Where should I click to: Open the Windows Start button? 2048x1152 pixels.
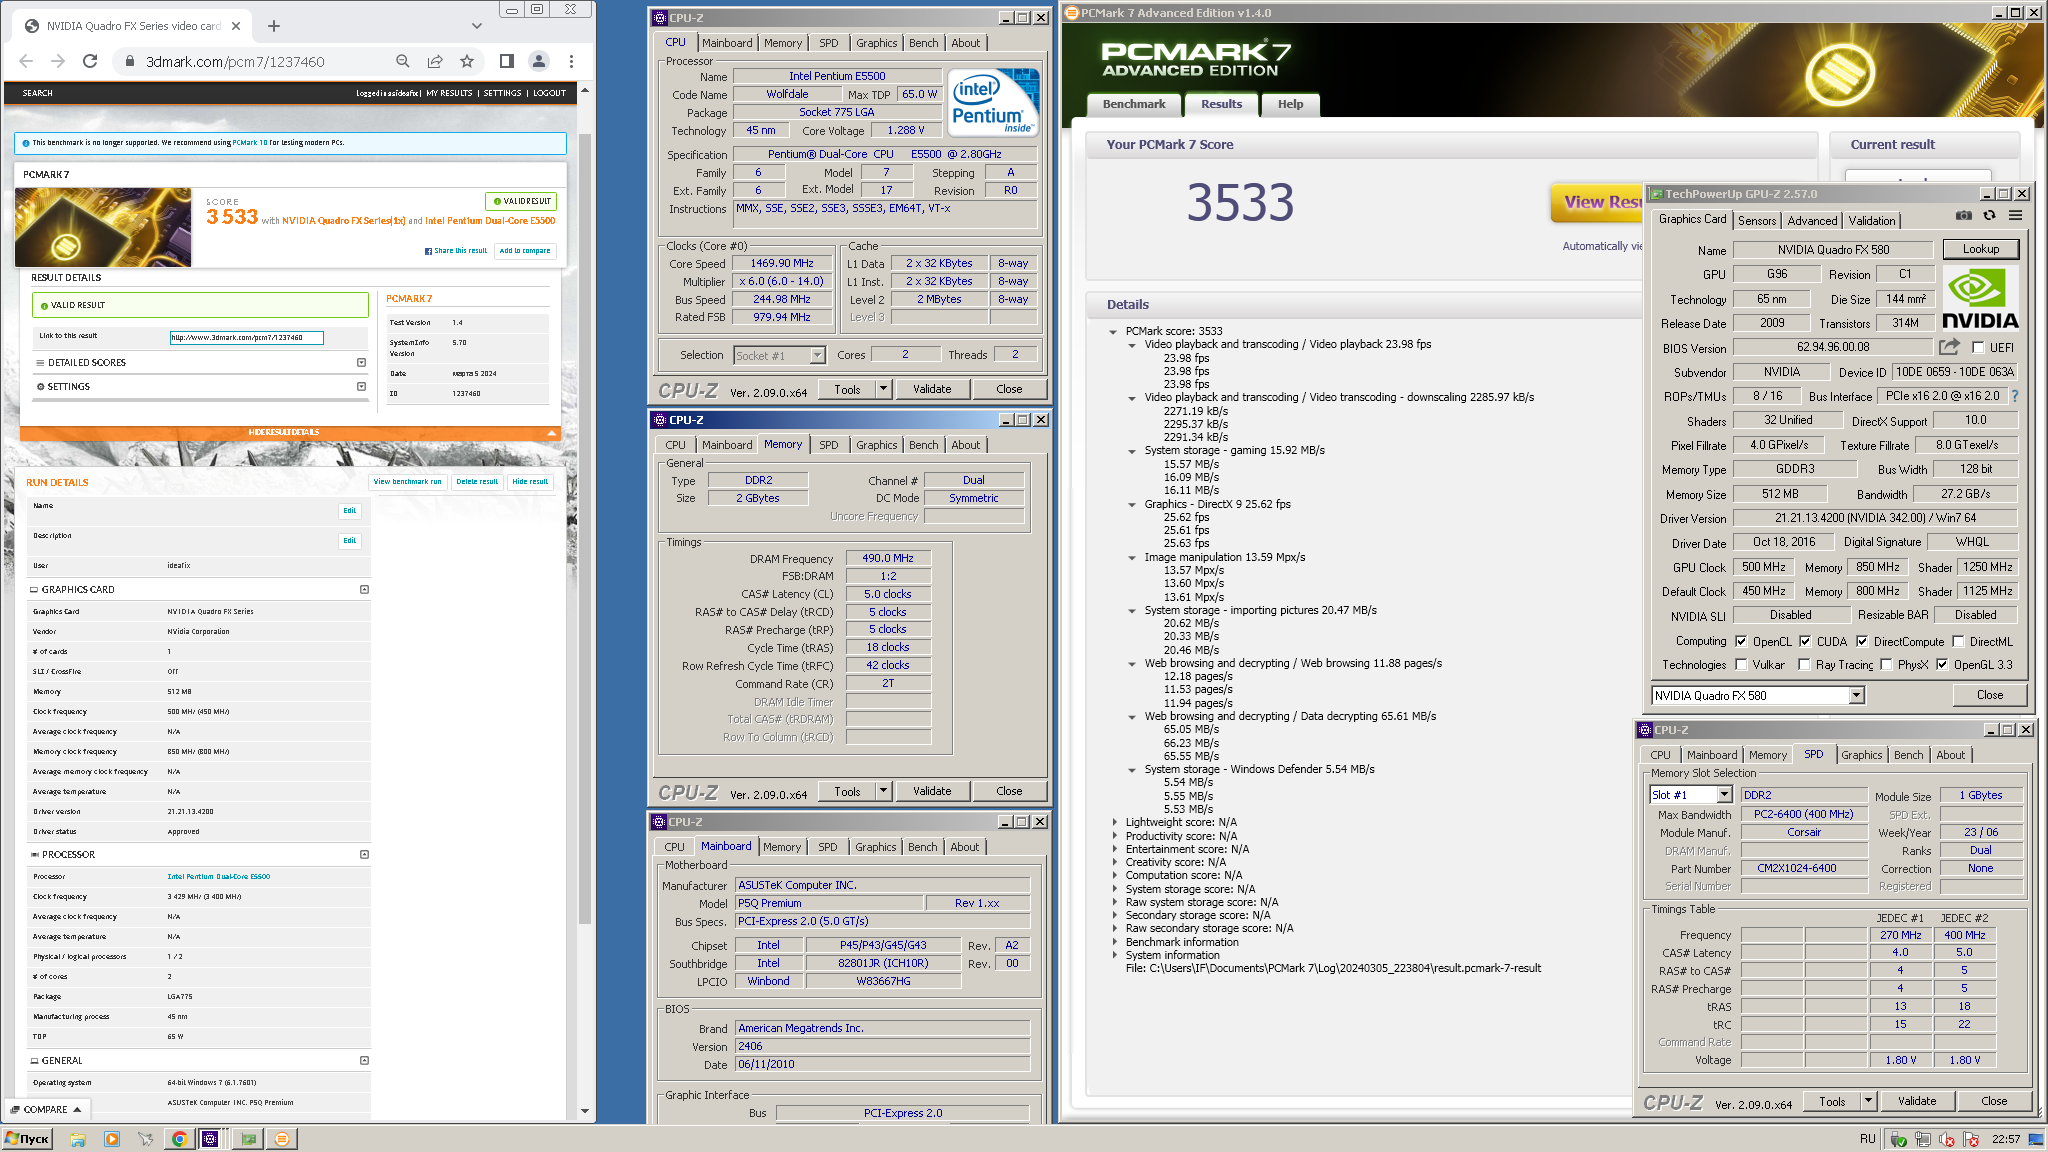[x=28, y=1138]
